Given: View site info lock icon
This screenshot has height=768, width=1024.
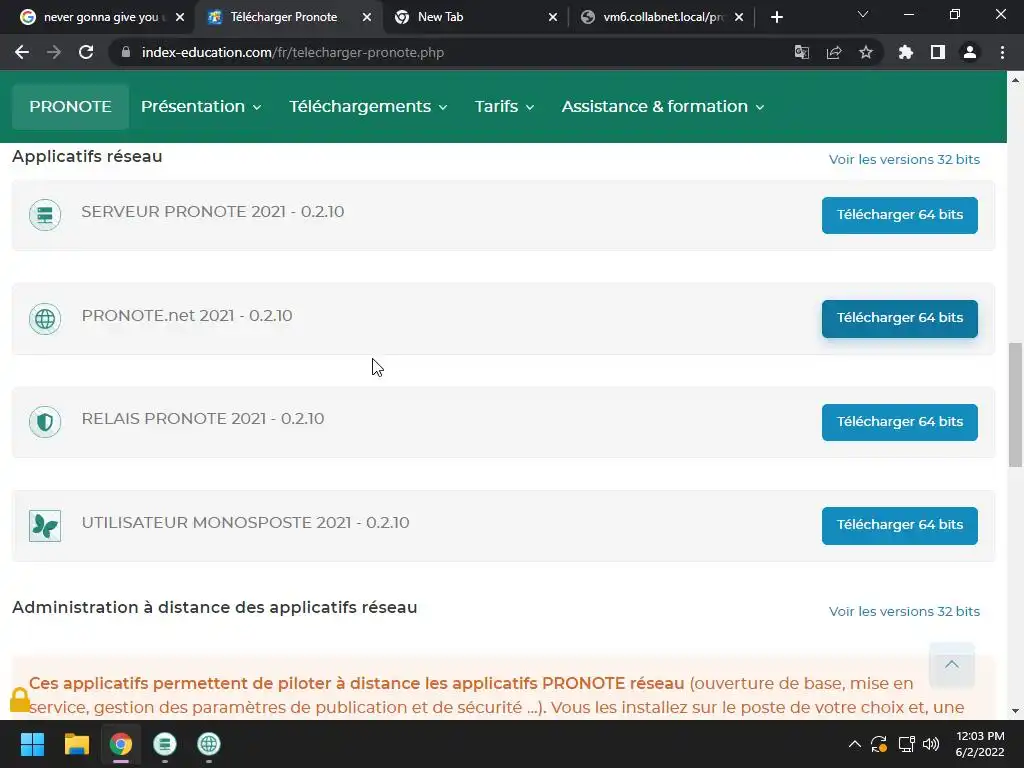Looking at the screenshot, I should pos(126,52).
